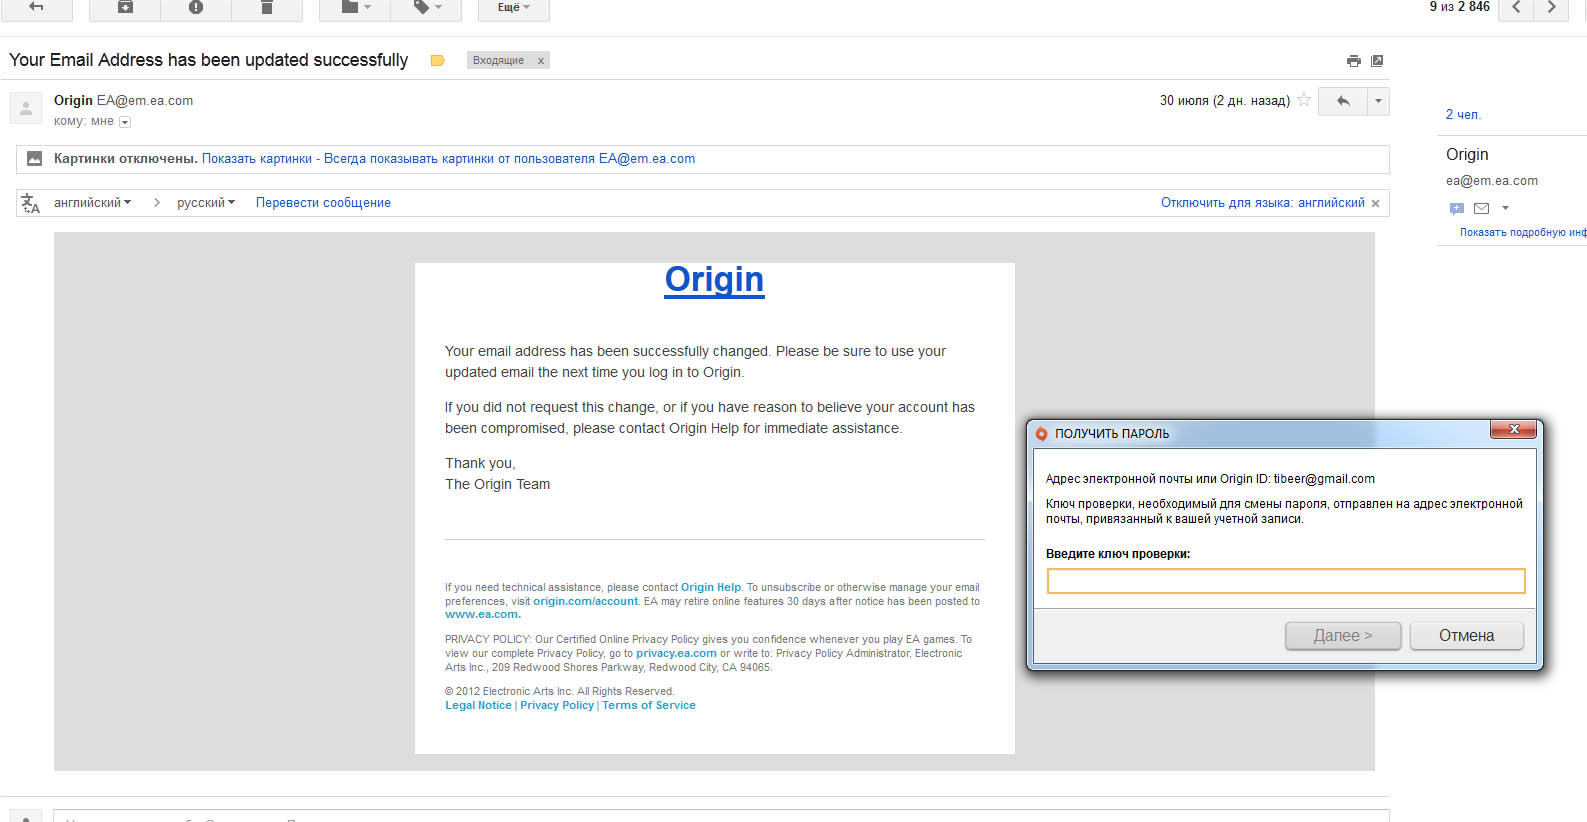Open contact options dropdown arrow
Viewport: 1587px width, 822px height.
click(x=1505, y=209)
